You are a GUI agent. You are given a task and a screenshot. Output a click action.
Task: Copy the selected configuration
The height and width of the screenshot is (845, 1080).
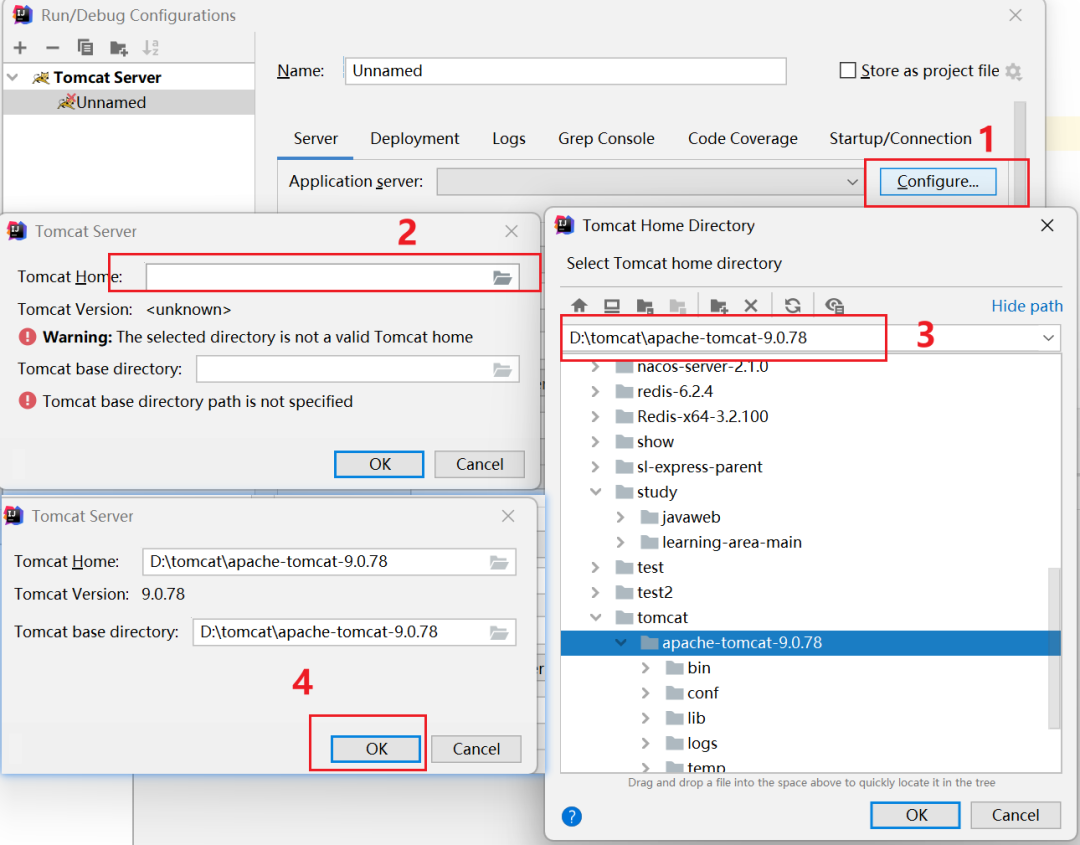coord(85,48)
